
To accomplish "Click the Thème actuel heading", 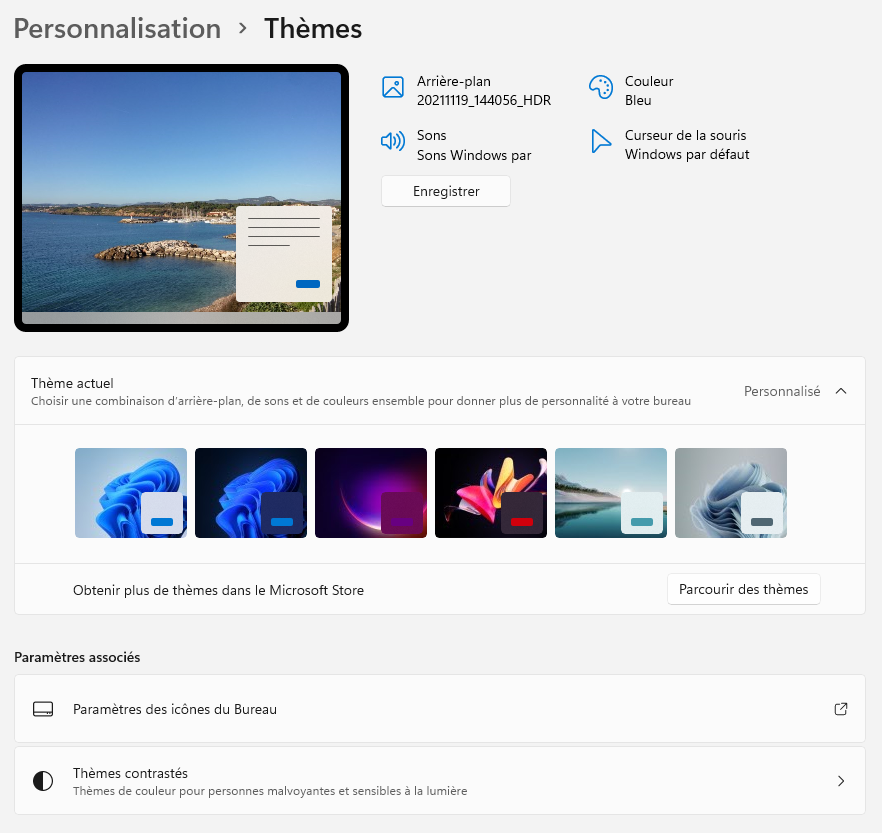I will click(x=72, y=383).
